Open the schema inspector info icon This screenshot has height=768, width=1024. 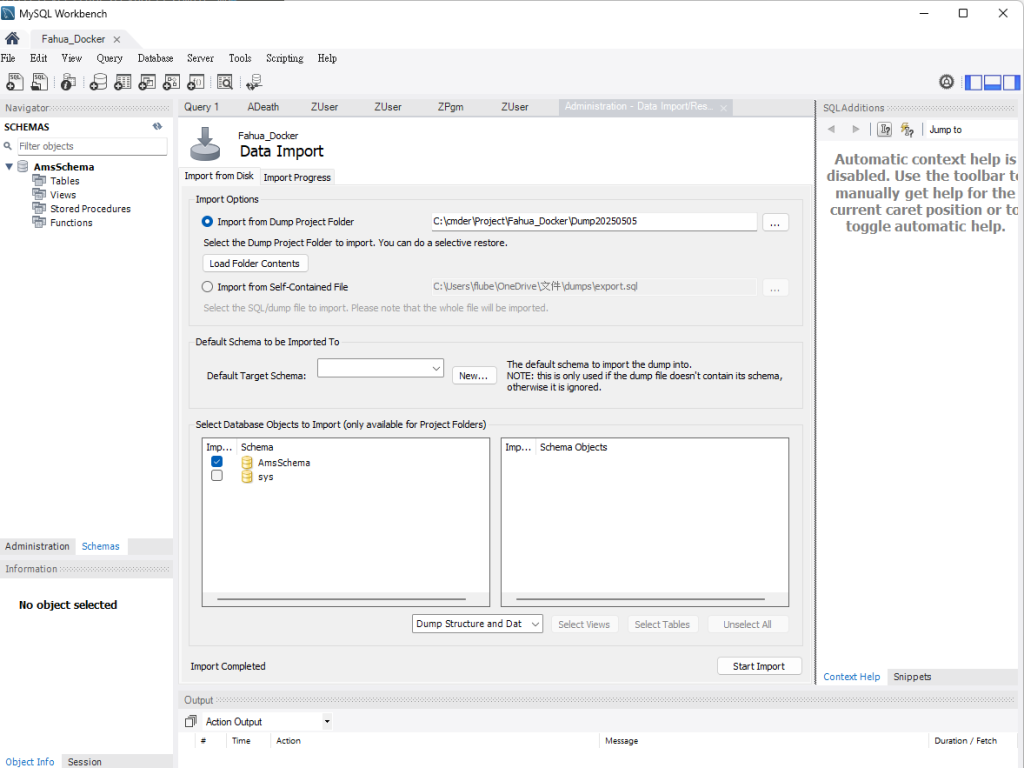68,82
